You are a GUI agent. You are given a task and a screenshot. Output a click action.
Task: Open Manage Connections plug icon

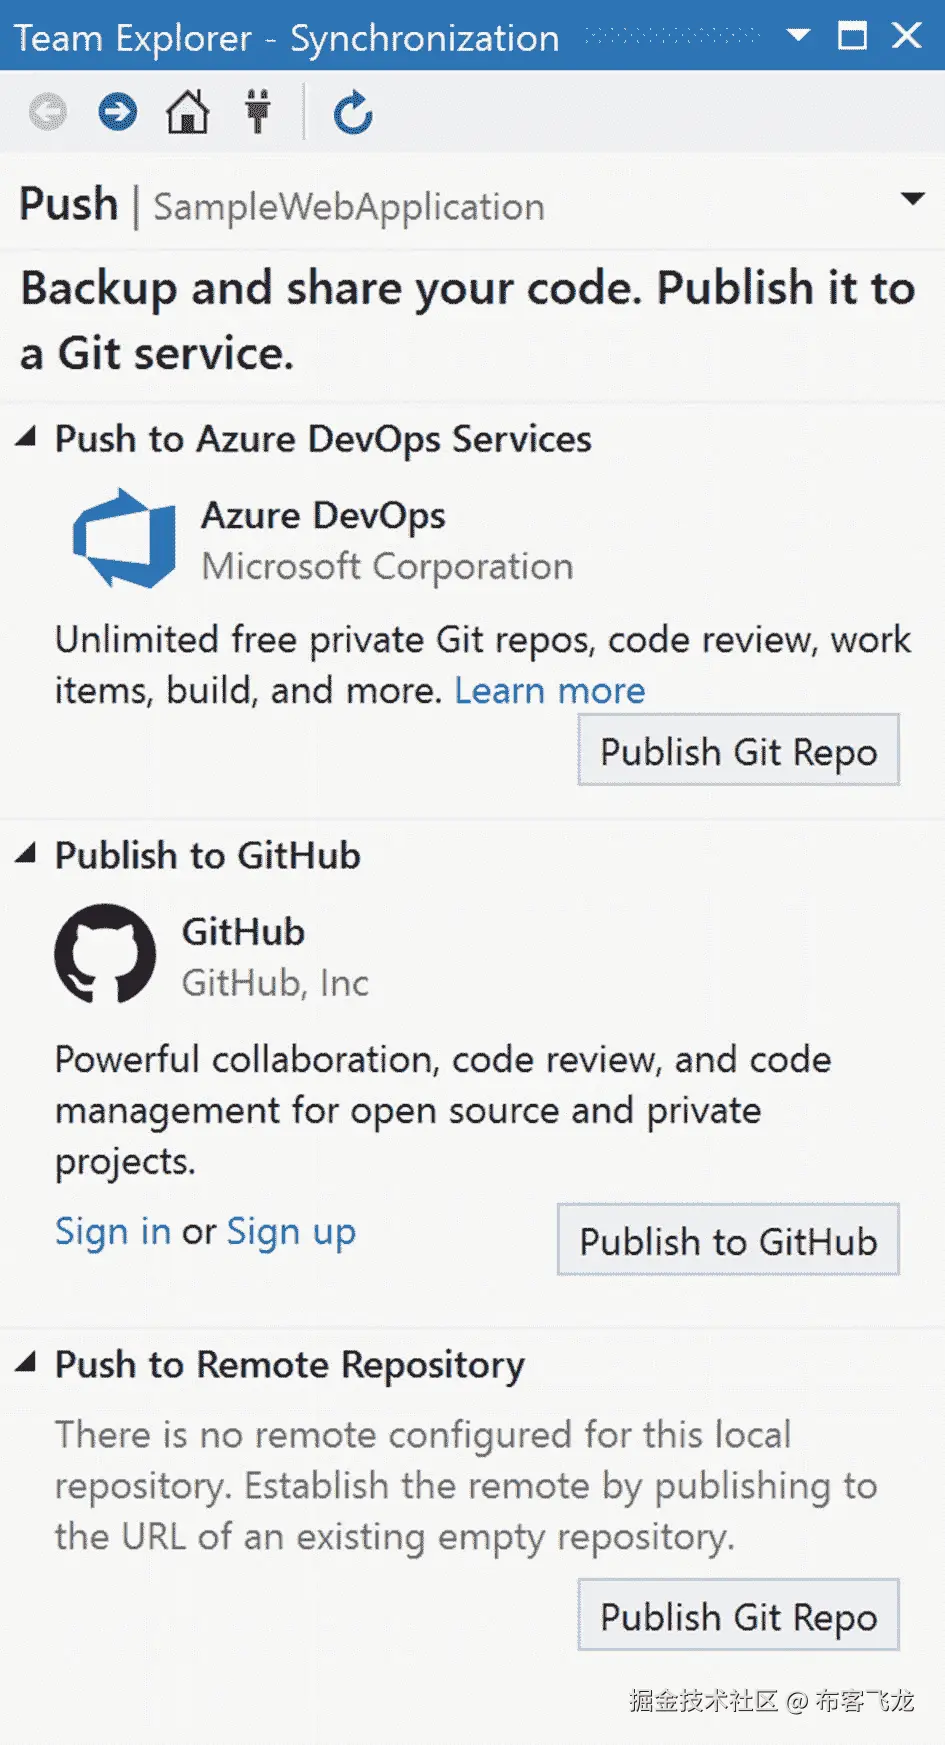coord(258,112)
